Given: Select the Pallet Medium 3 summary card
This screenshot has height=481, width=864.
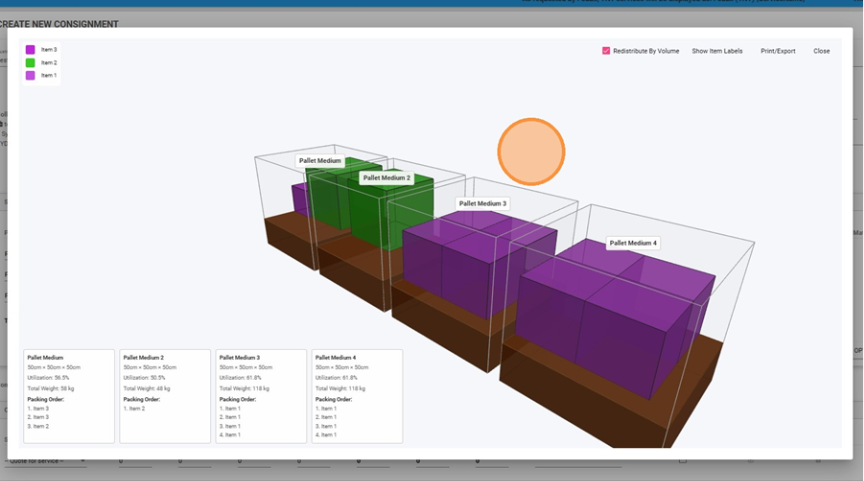Looking at the screenshot, I should click(261, 395).
